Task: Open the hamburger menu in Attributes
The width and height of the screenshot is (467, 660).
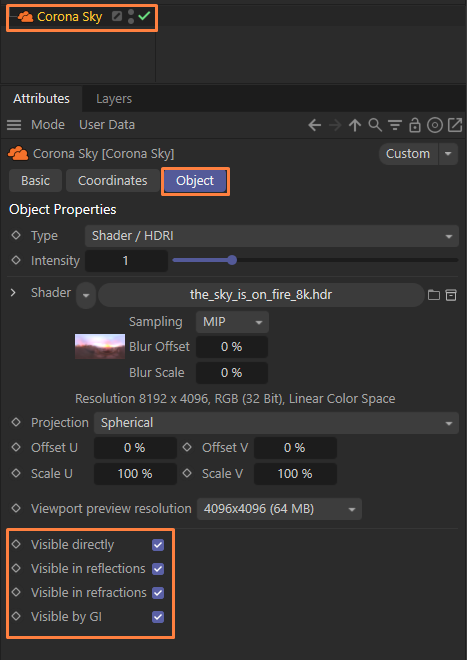Action: [x=14, y=125]
